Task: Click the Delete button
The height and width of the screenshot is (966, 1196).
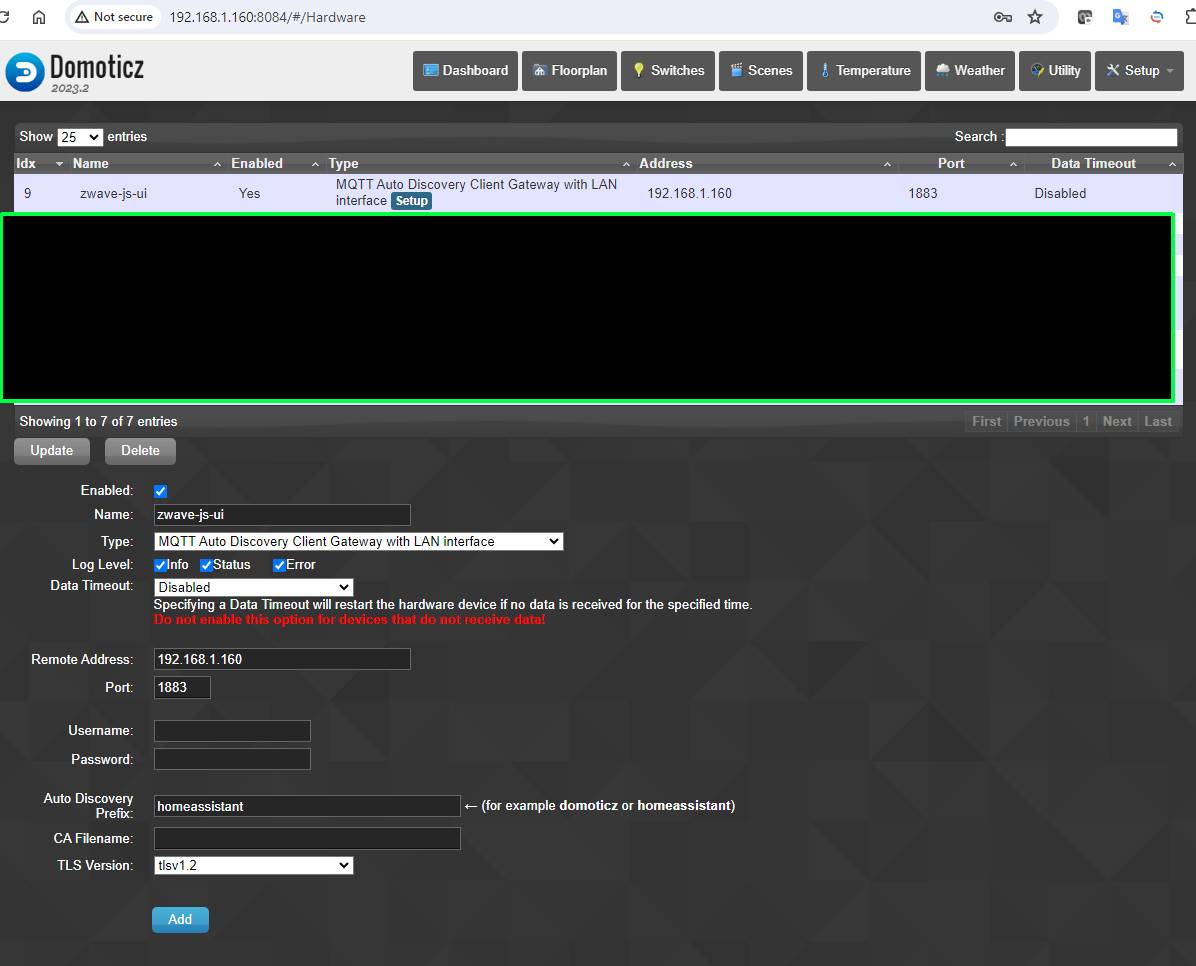Action: (x=140, y=451)
